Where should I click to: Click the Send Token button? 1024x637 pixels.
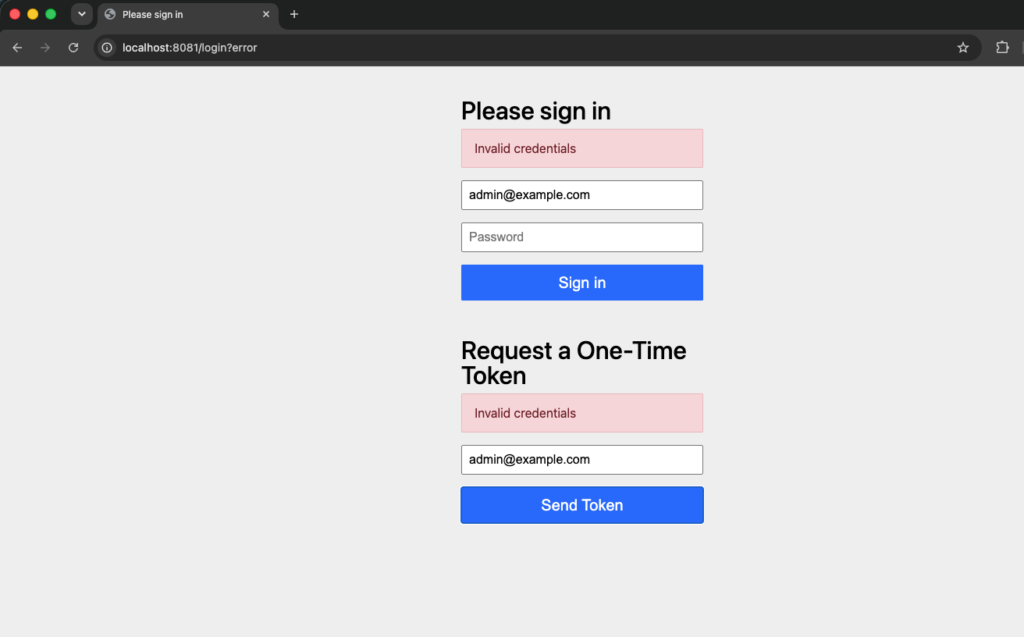582,505
